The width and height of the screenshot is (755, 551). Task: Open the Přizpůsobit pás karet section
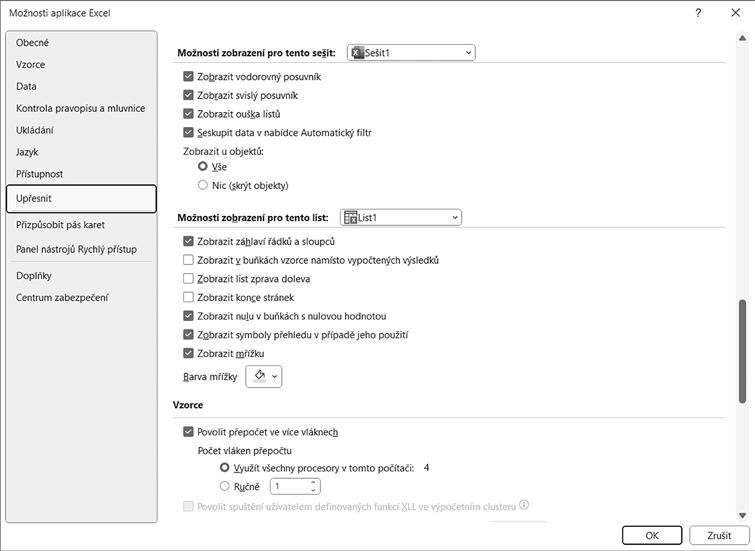click(60, 225)
